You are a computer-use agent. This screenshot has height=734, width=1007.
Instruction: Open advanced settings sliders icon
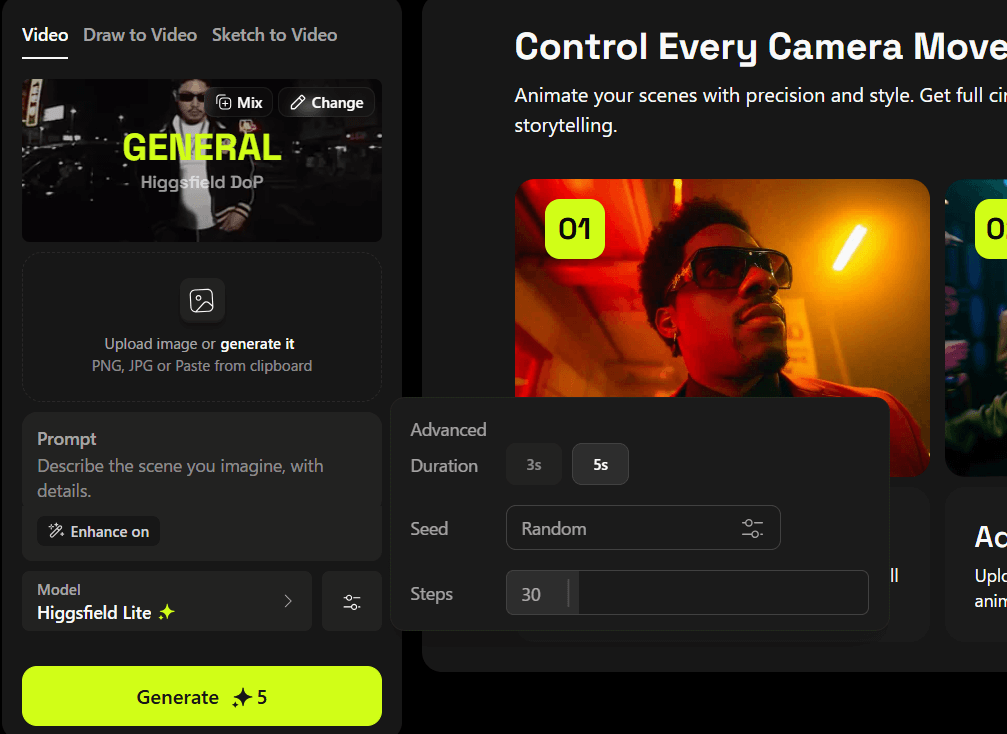(352, 602)
